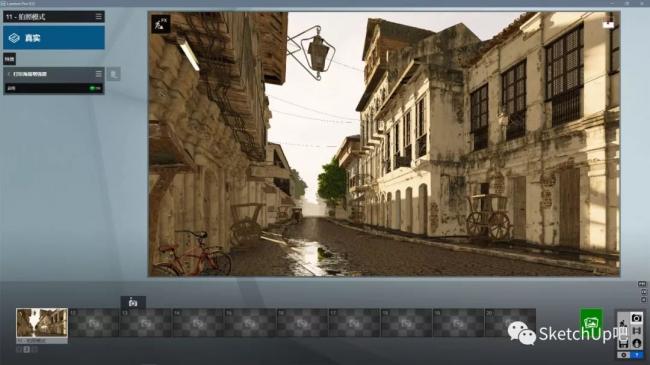
Task: Open the Save files floppy disk icon
Action: (x=623, y=344)
